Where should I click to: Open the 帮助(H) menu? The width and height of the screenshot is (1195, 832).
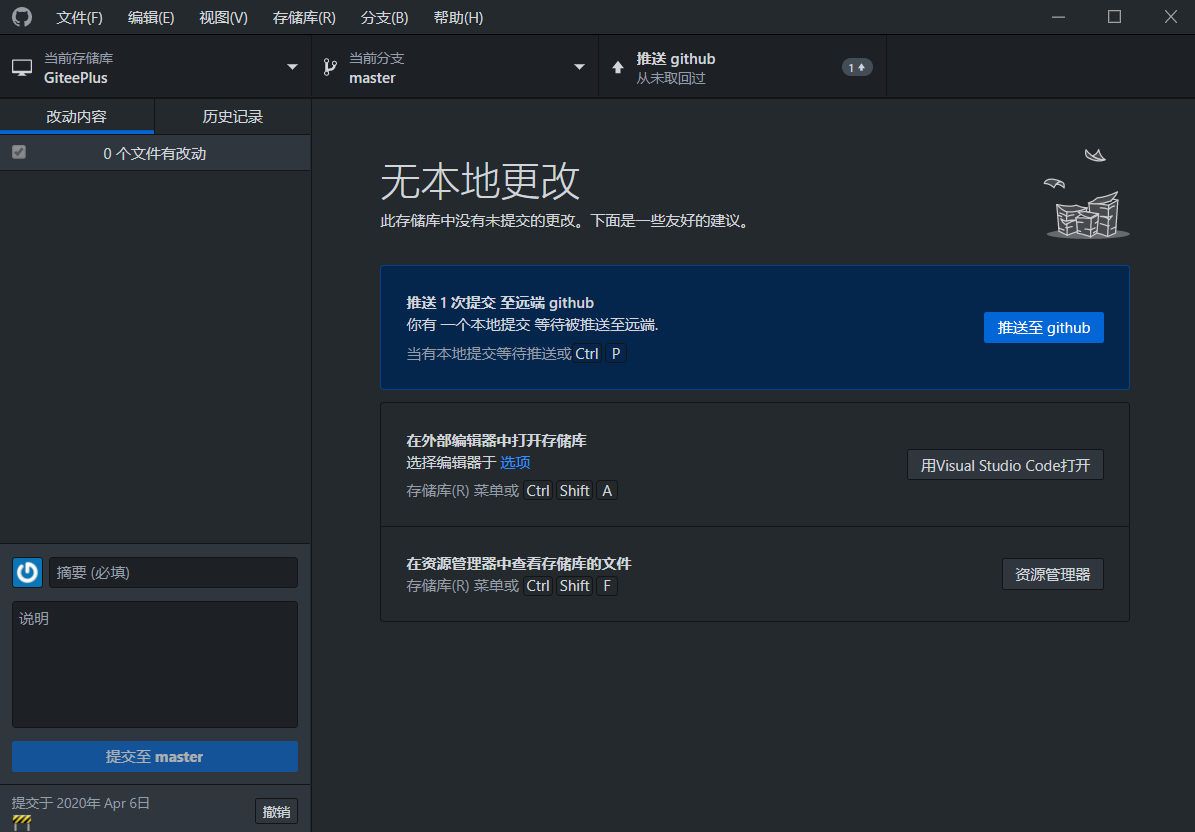458,18
